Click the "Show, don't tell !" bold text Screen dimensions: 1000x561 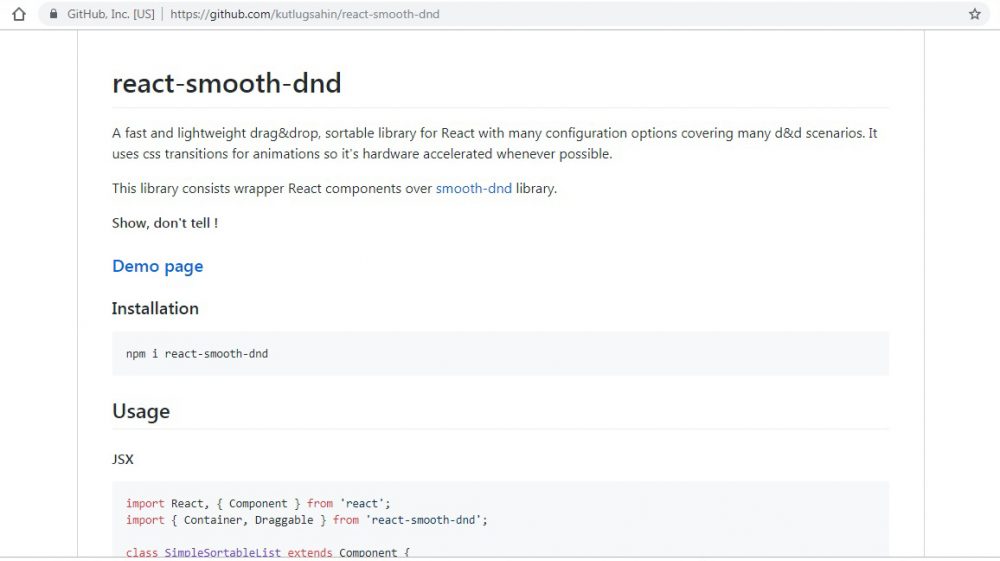tap(165, 222)
